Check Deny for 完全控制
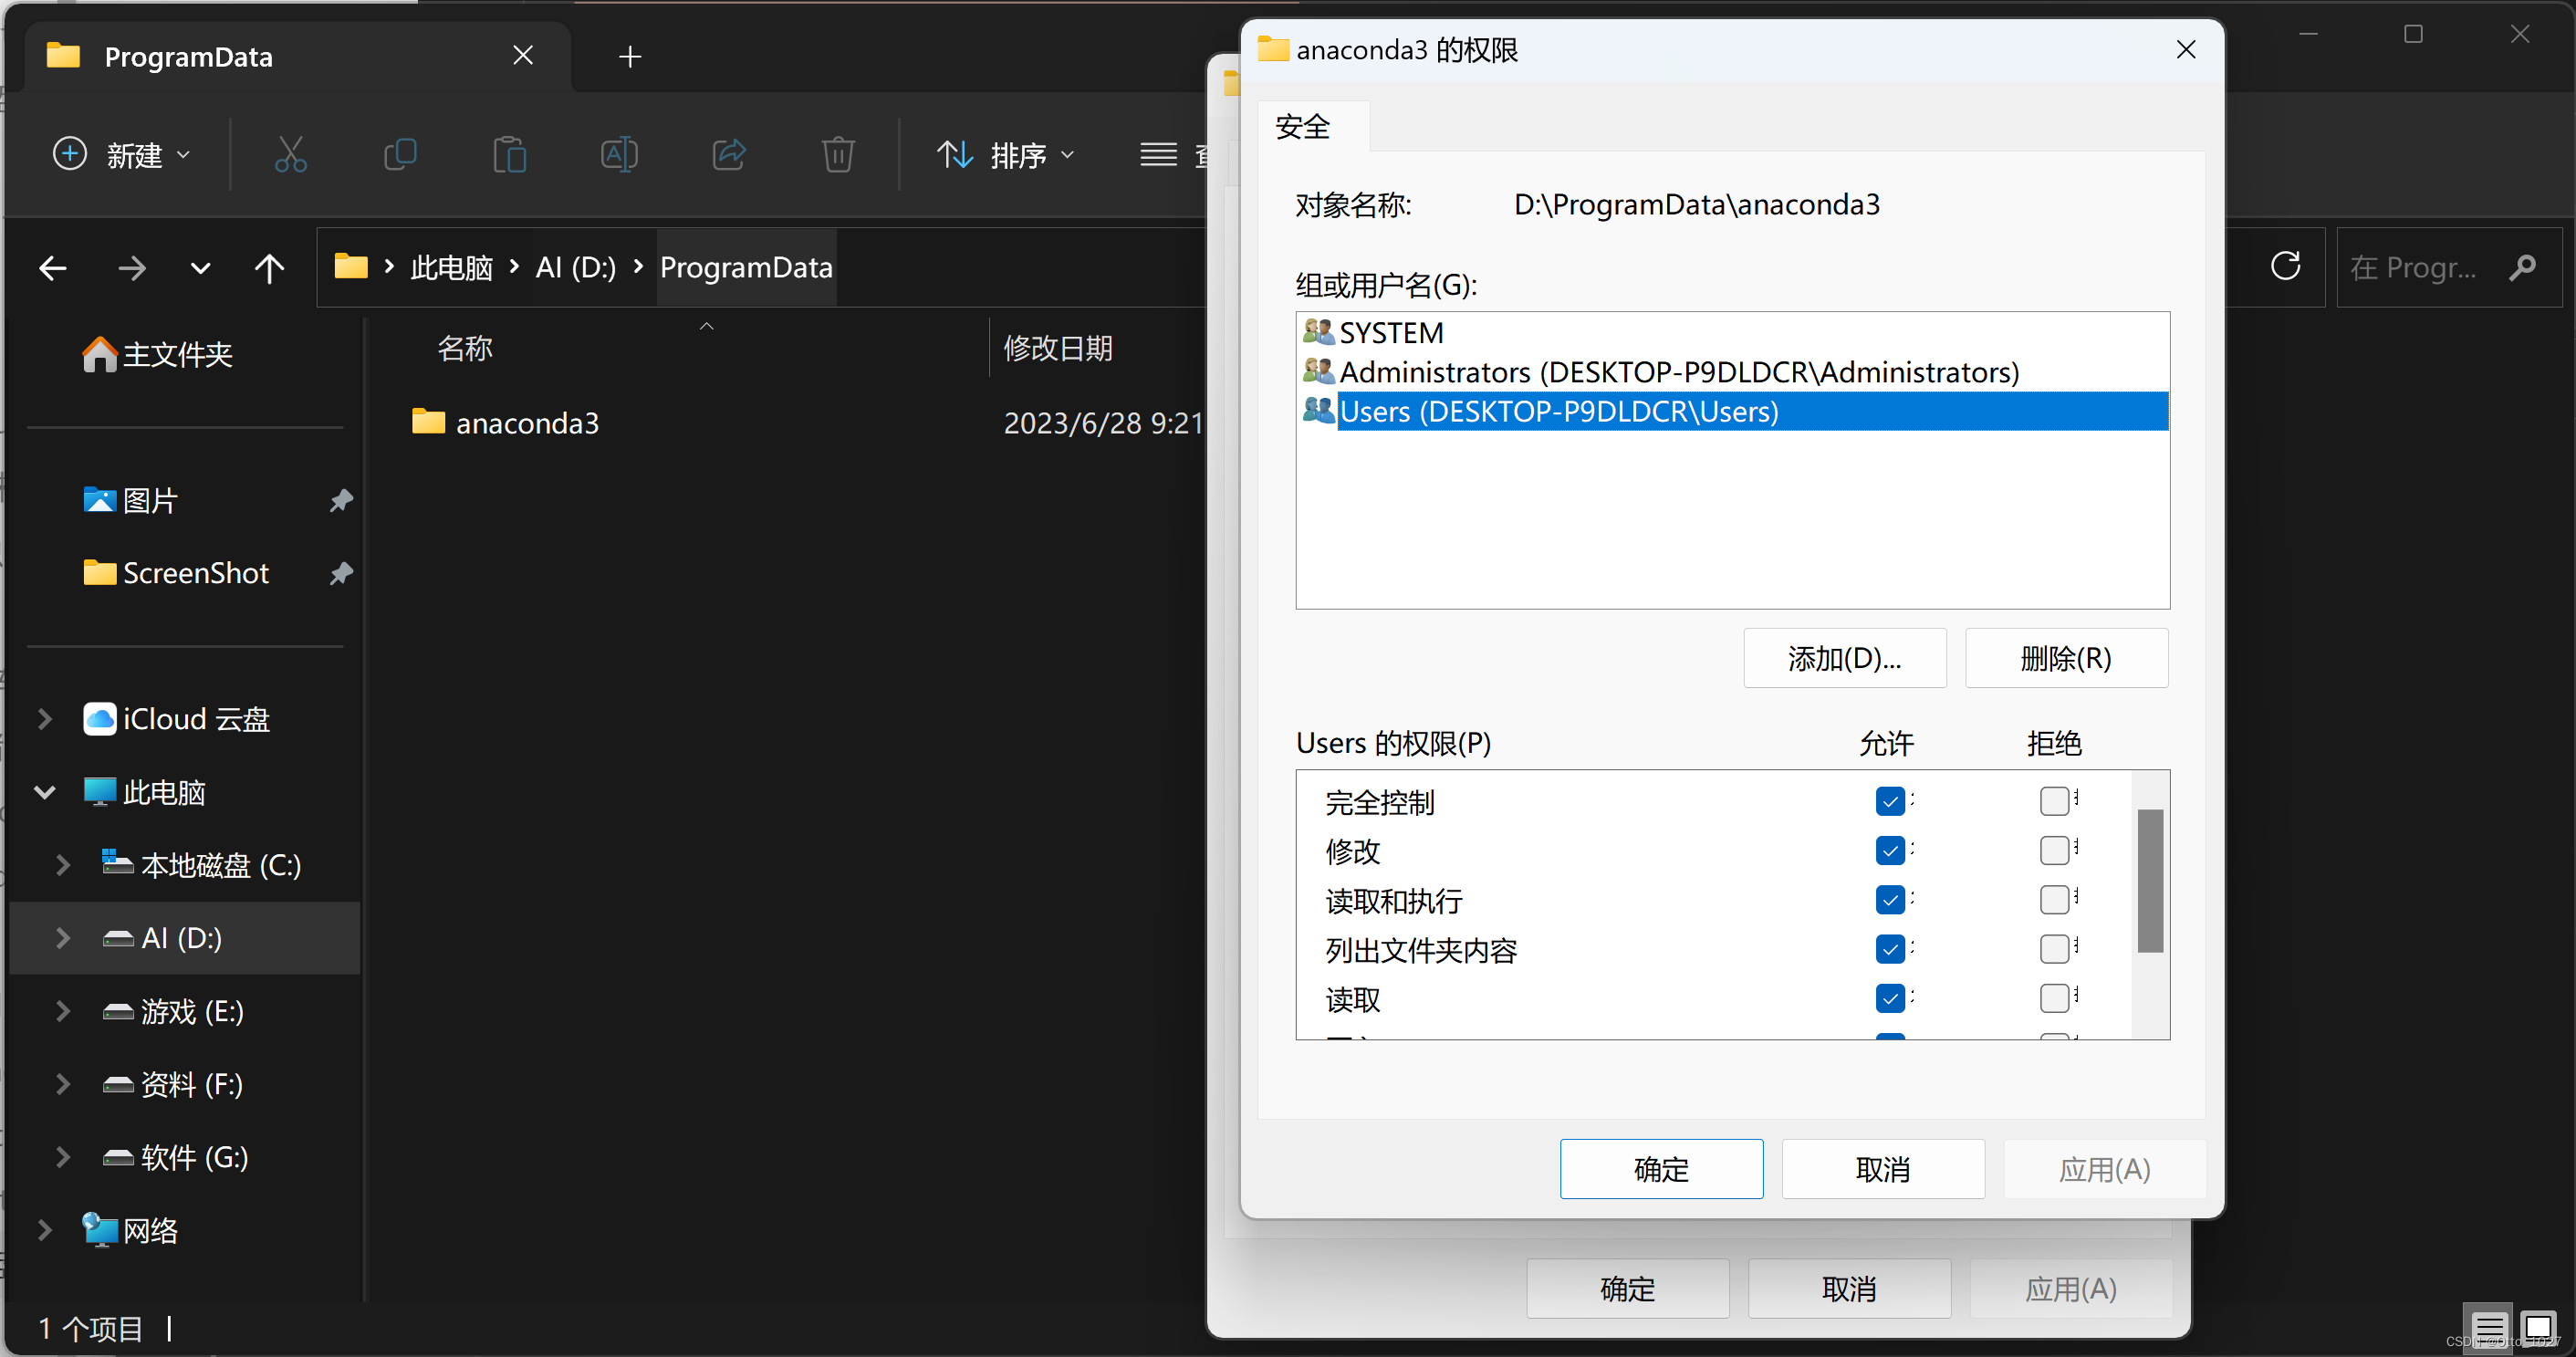The height and width of the screenshot is (1357, 2576). pyautogui.click(x=2054, y=801)
